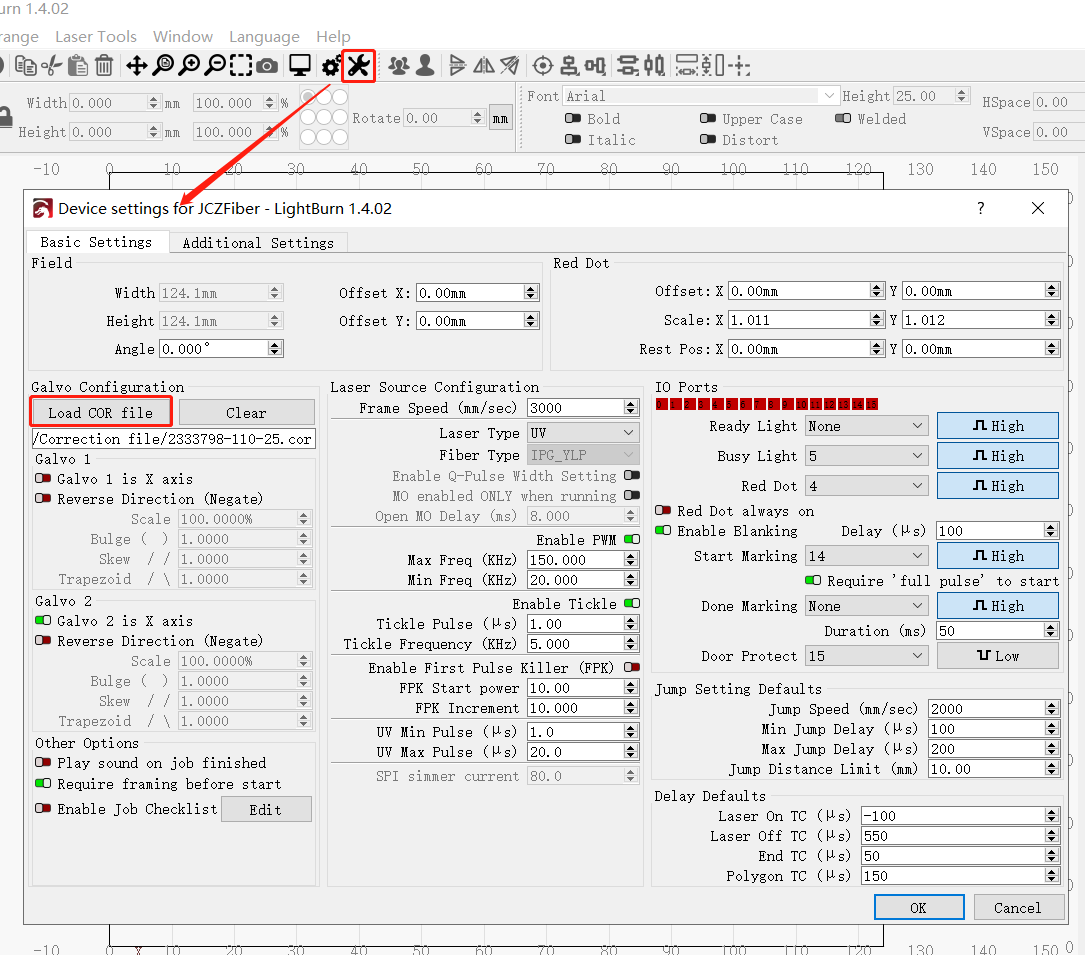This screenshot has height=955, width=1085.
Task: Open the Laser Type dropdown
Action: (583, 433)
